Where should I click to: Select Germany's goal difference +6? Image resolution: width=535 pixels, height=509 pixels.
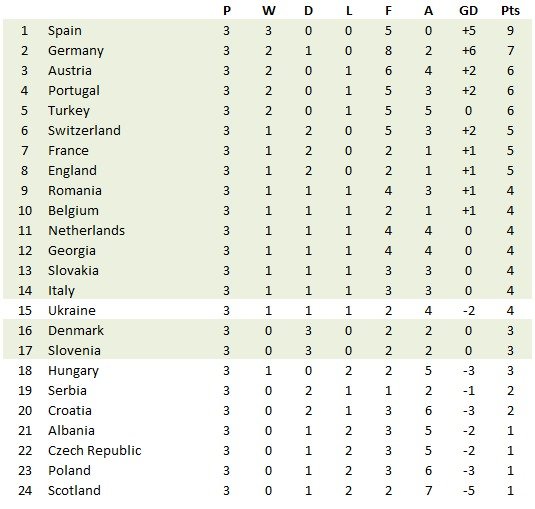pyautogui.click(x=468, y=51)
